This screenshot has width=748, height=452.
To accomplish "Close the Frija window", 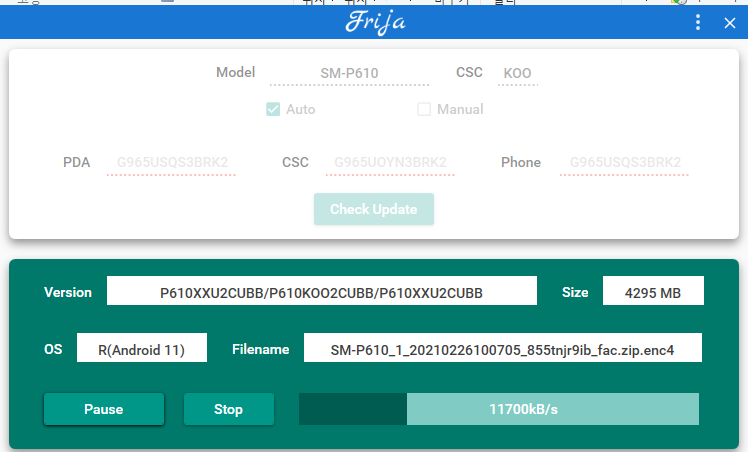I will 730,23.
